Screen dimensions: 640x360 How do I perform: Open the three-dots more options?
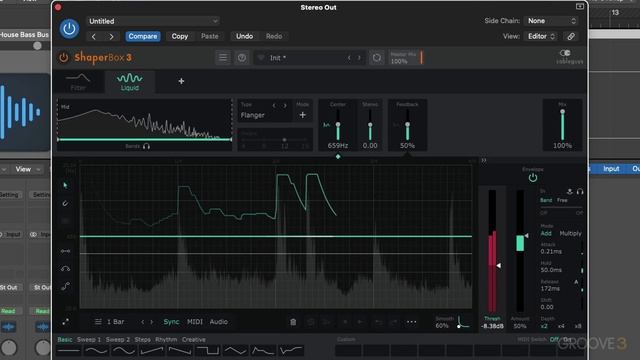(x=411, y=322)
